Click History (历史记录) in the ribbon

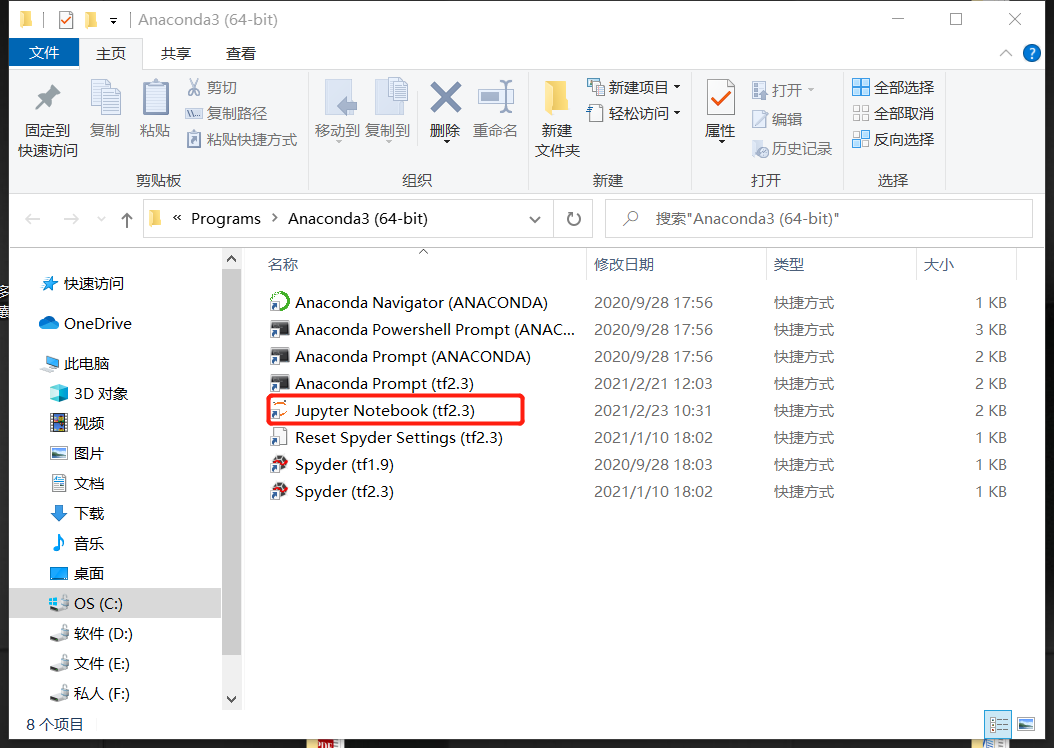792,149
